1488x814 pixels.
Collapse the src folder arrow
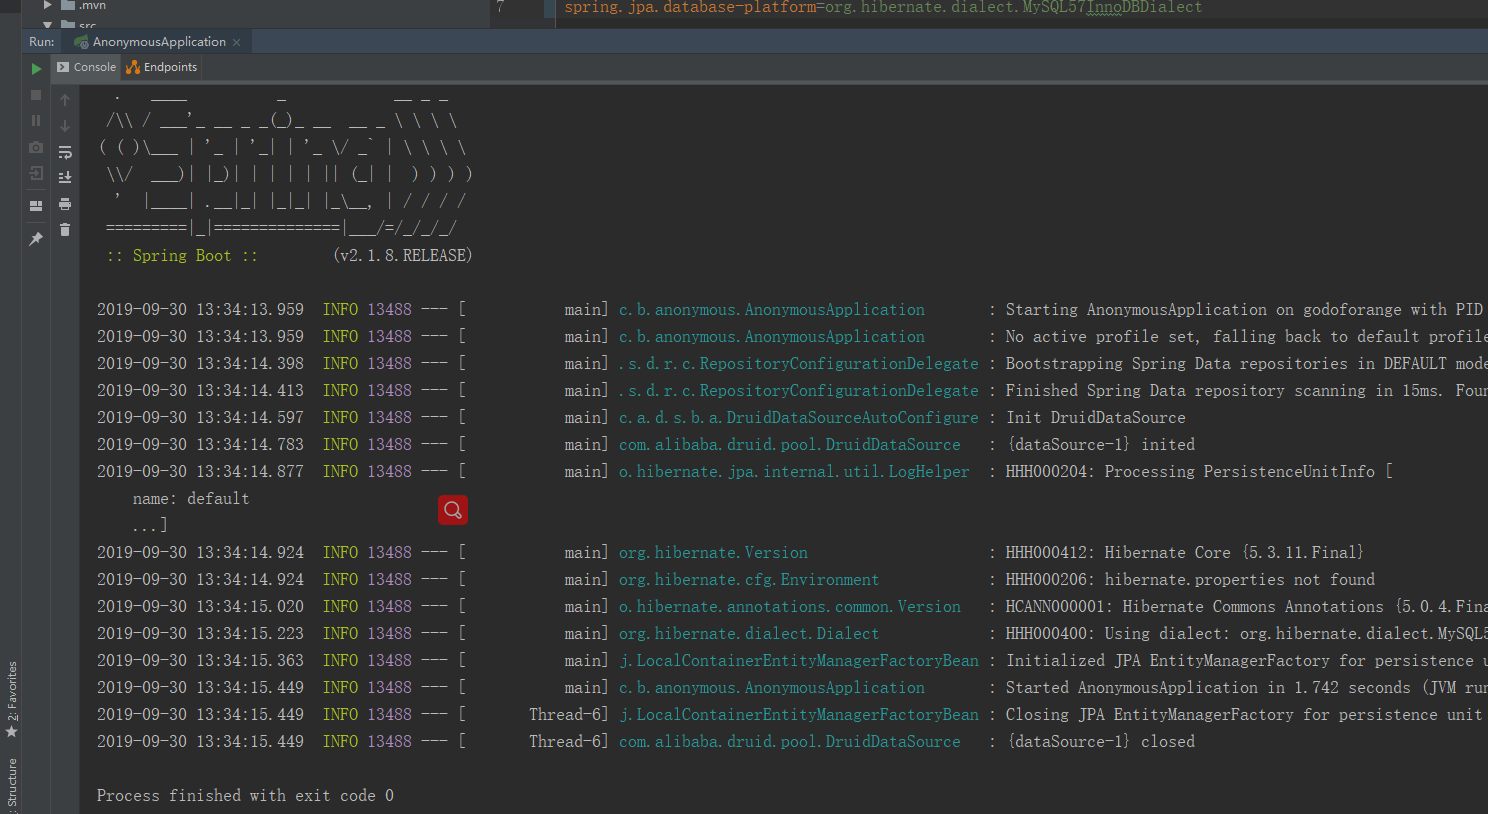coord(47,24)
